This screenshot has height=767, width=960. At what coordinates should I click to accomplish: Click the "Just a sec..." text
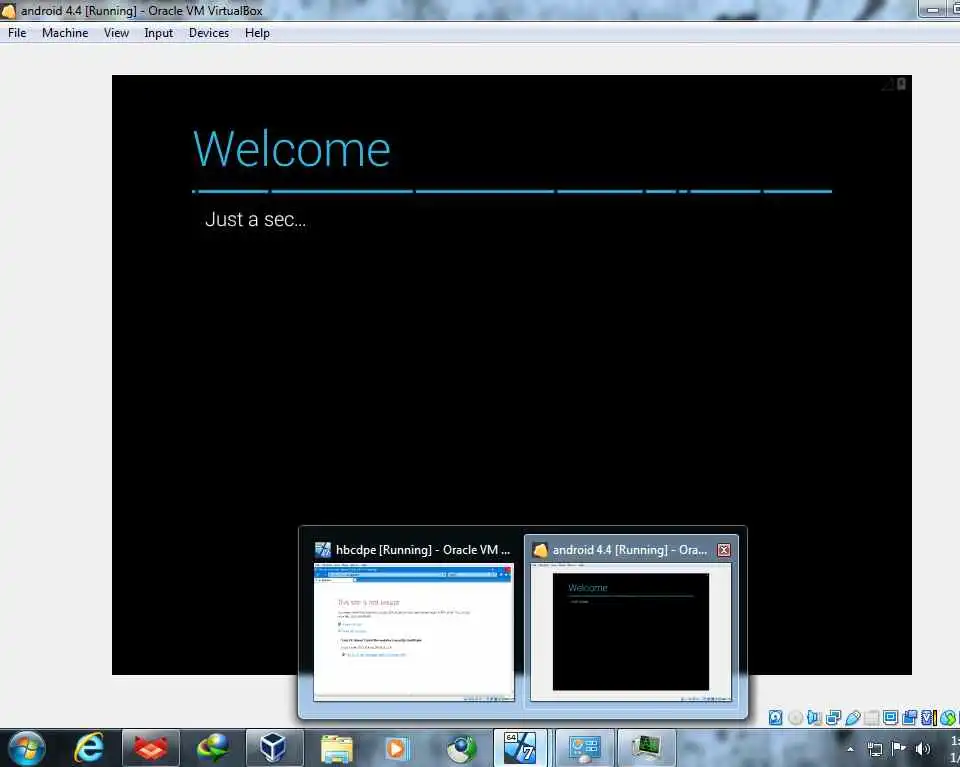(255, 219)
